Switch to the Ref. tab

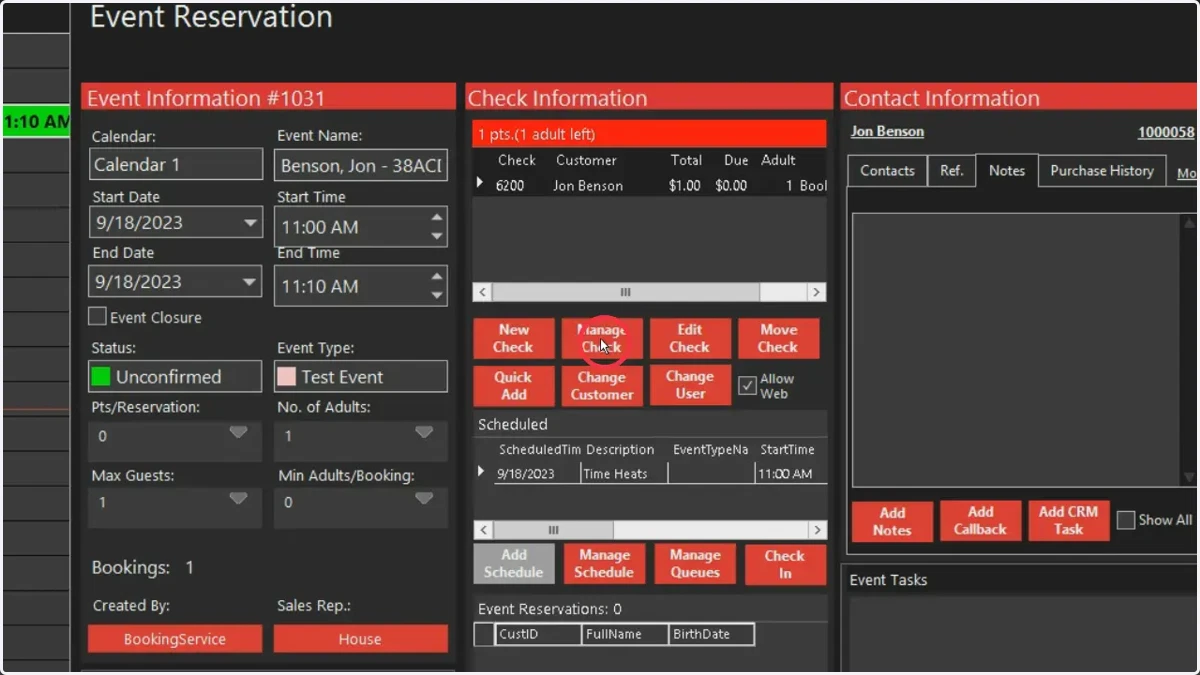coord(952,171)
